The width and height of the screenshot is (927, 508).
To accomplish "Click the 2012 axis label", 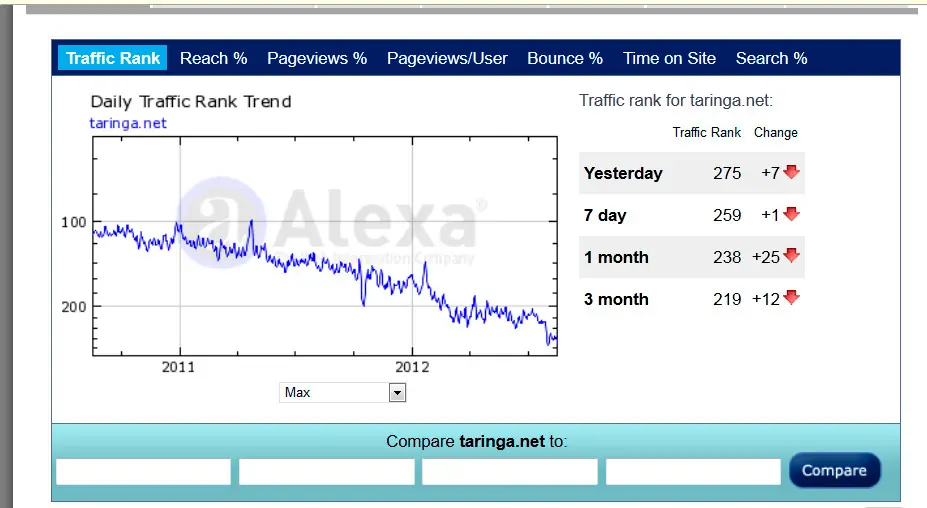I will pyautogui.click(x=412, y=367).
